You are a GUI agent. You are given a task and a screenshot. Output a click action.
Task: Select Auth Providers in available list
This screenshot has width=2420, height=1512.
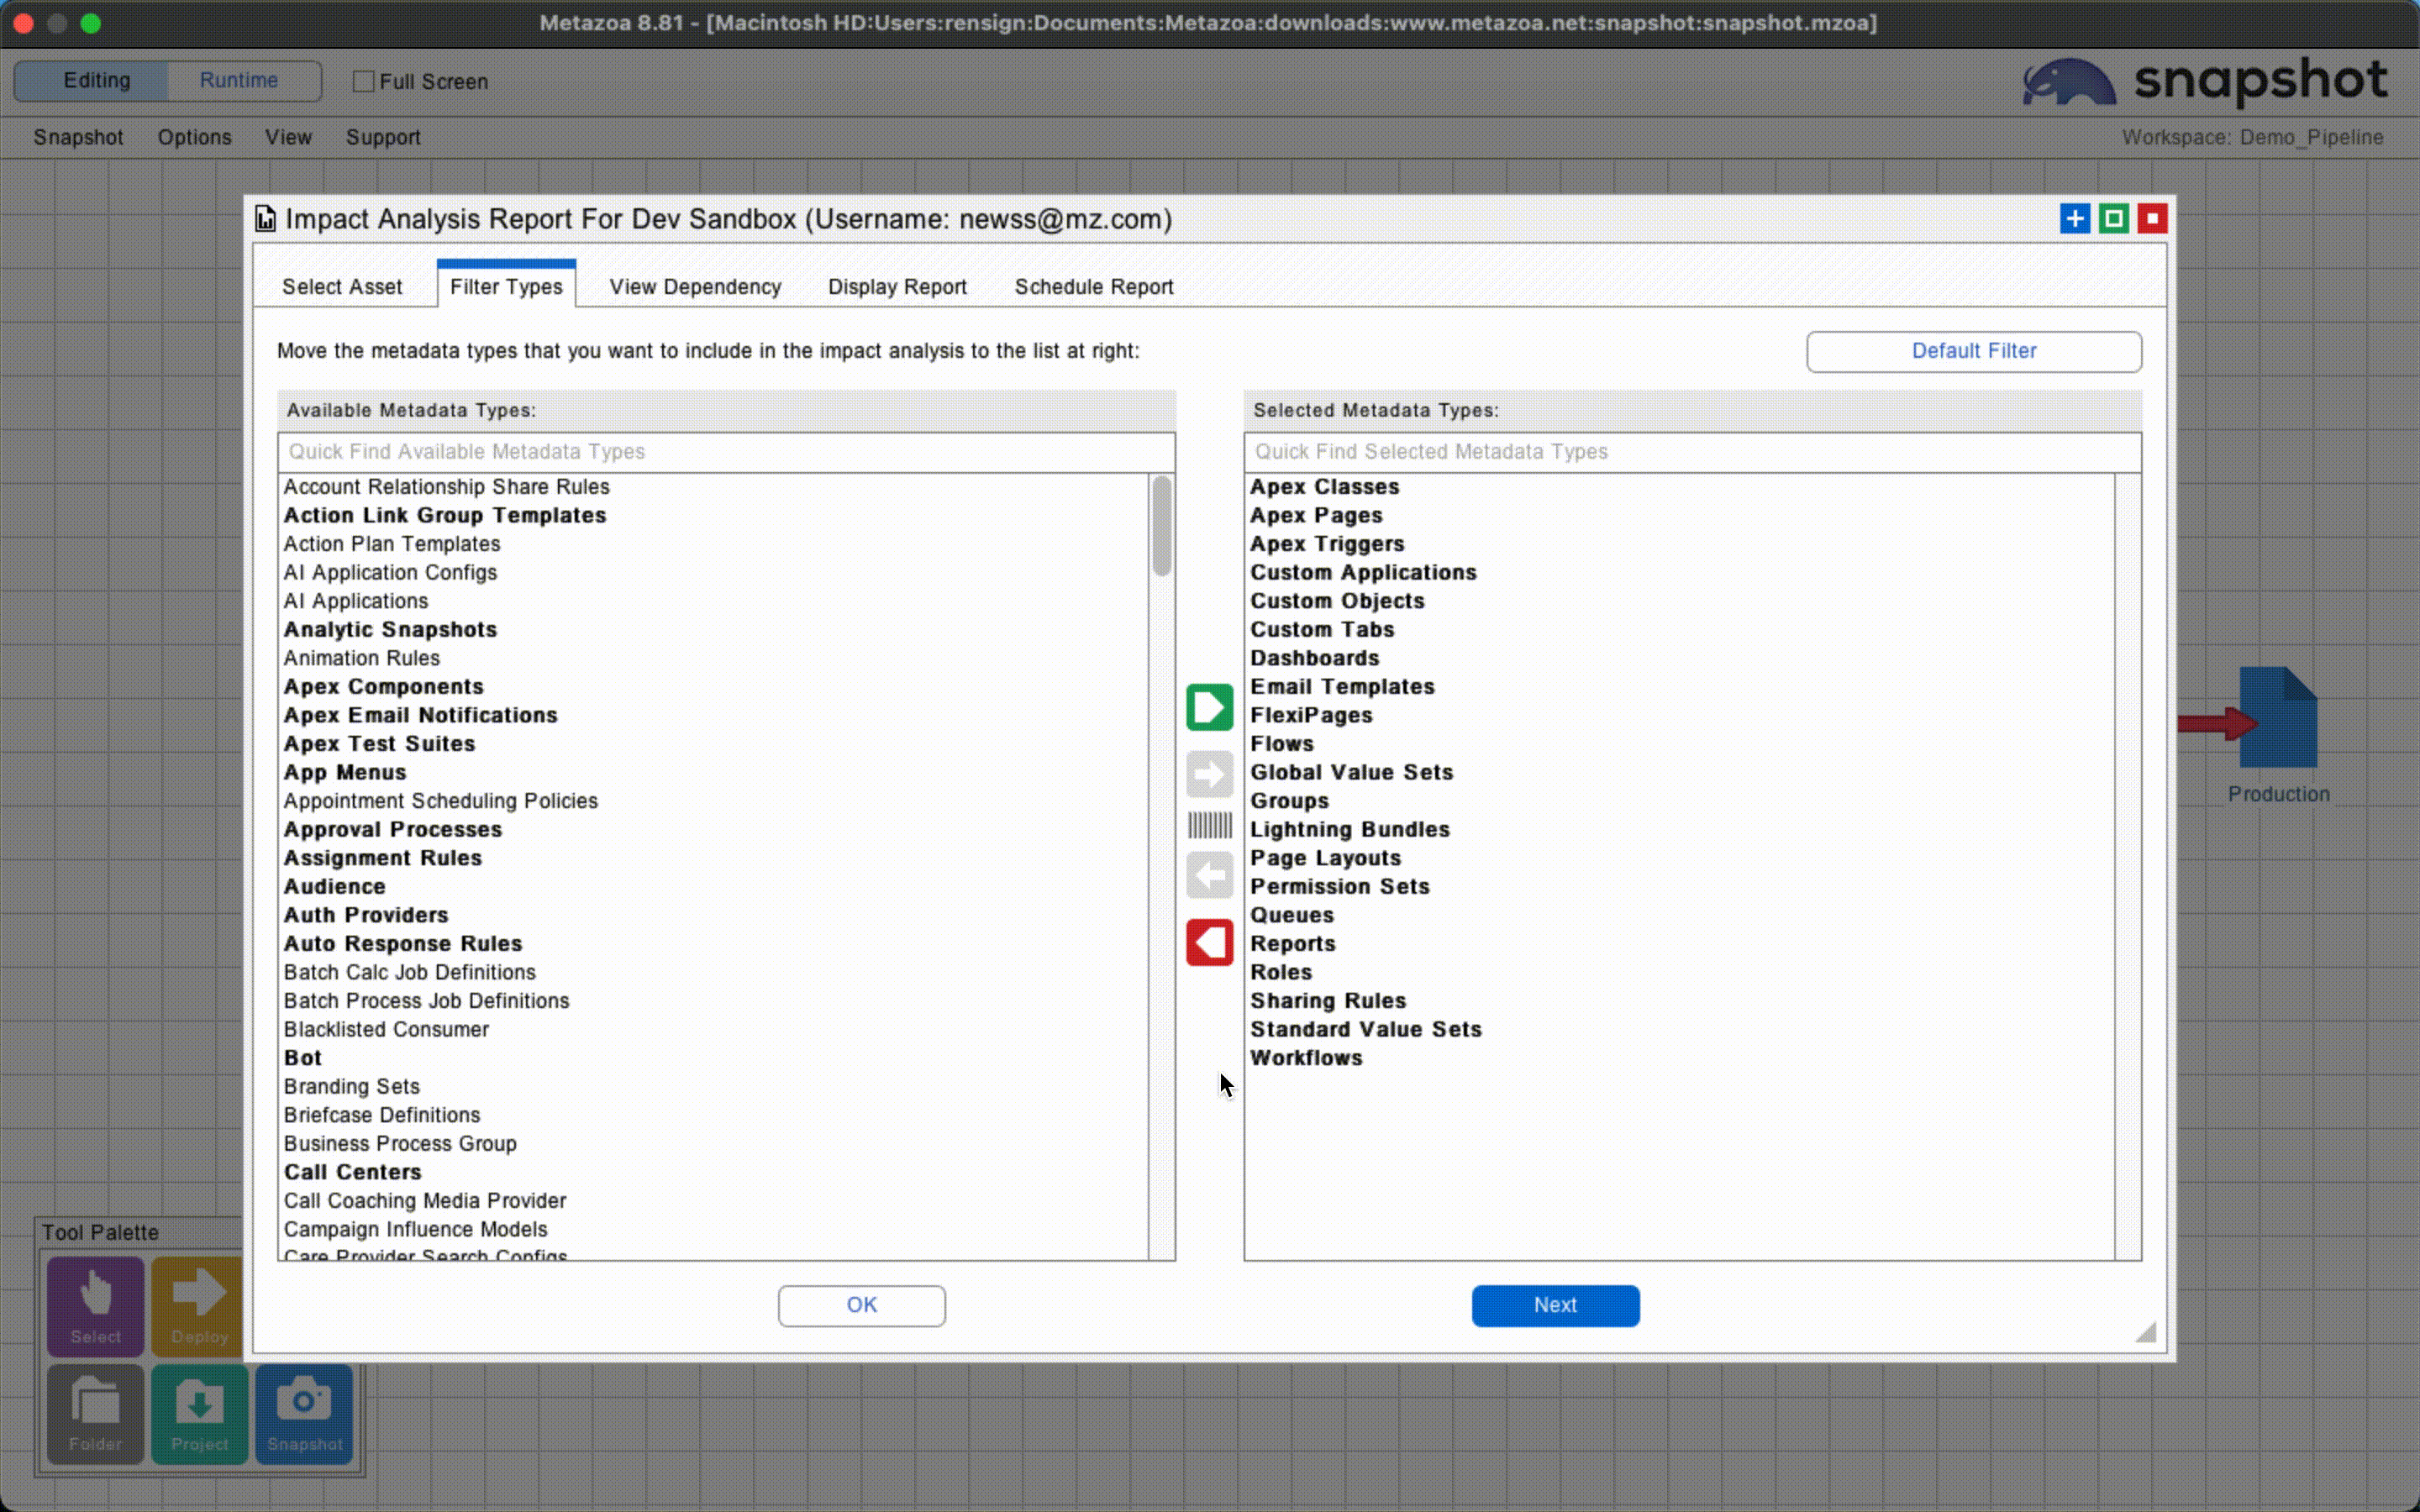pos(714,916)
